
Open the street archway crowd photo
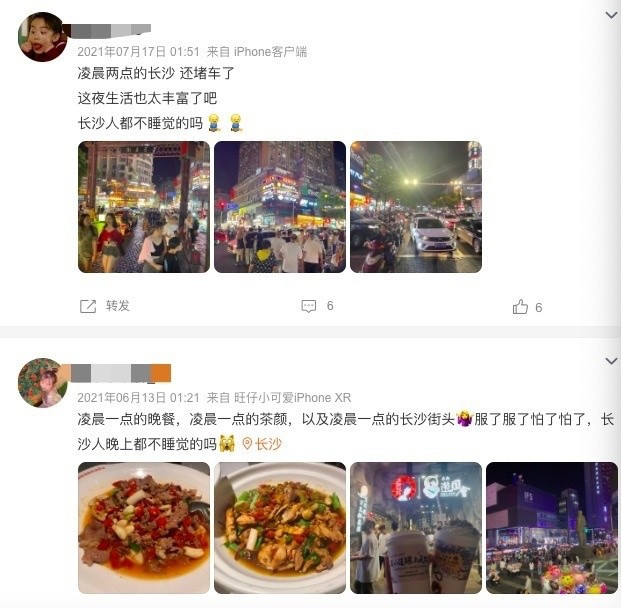click(x=144, y=207)
